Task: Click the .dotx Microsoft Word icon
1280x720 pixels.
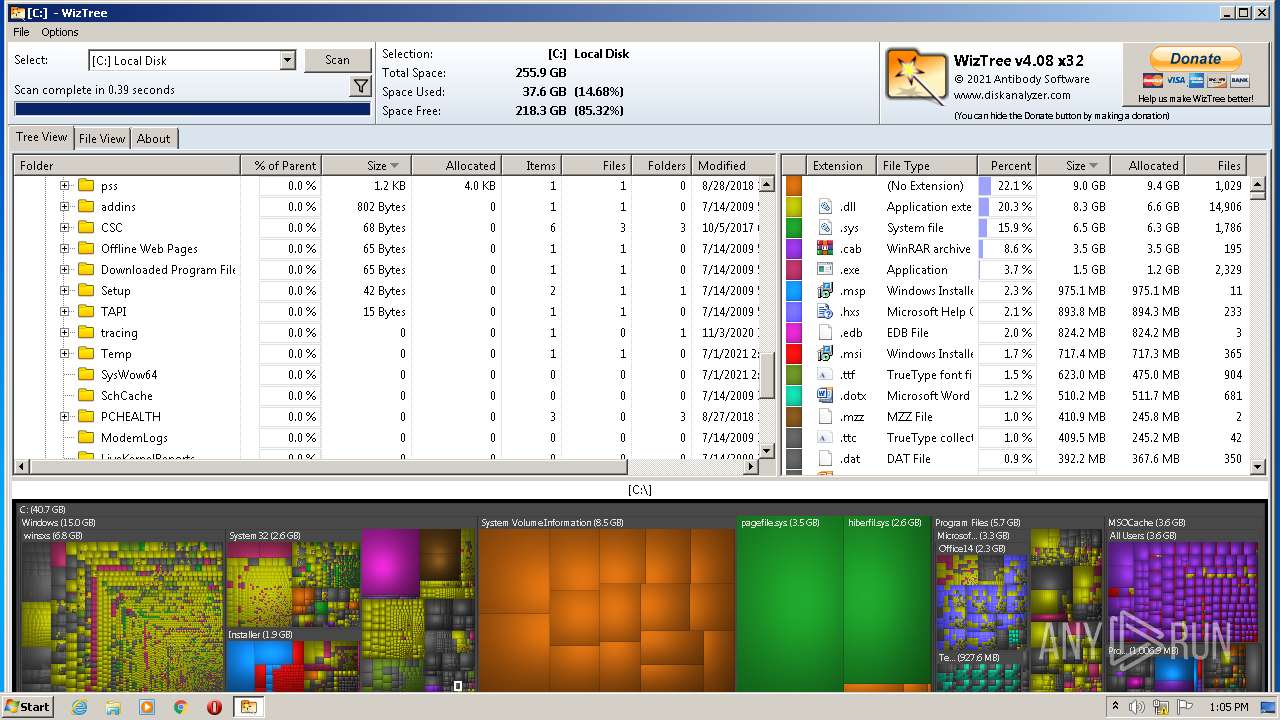Action: pyautogui.click(x=825, y=395)
